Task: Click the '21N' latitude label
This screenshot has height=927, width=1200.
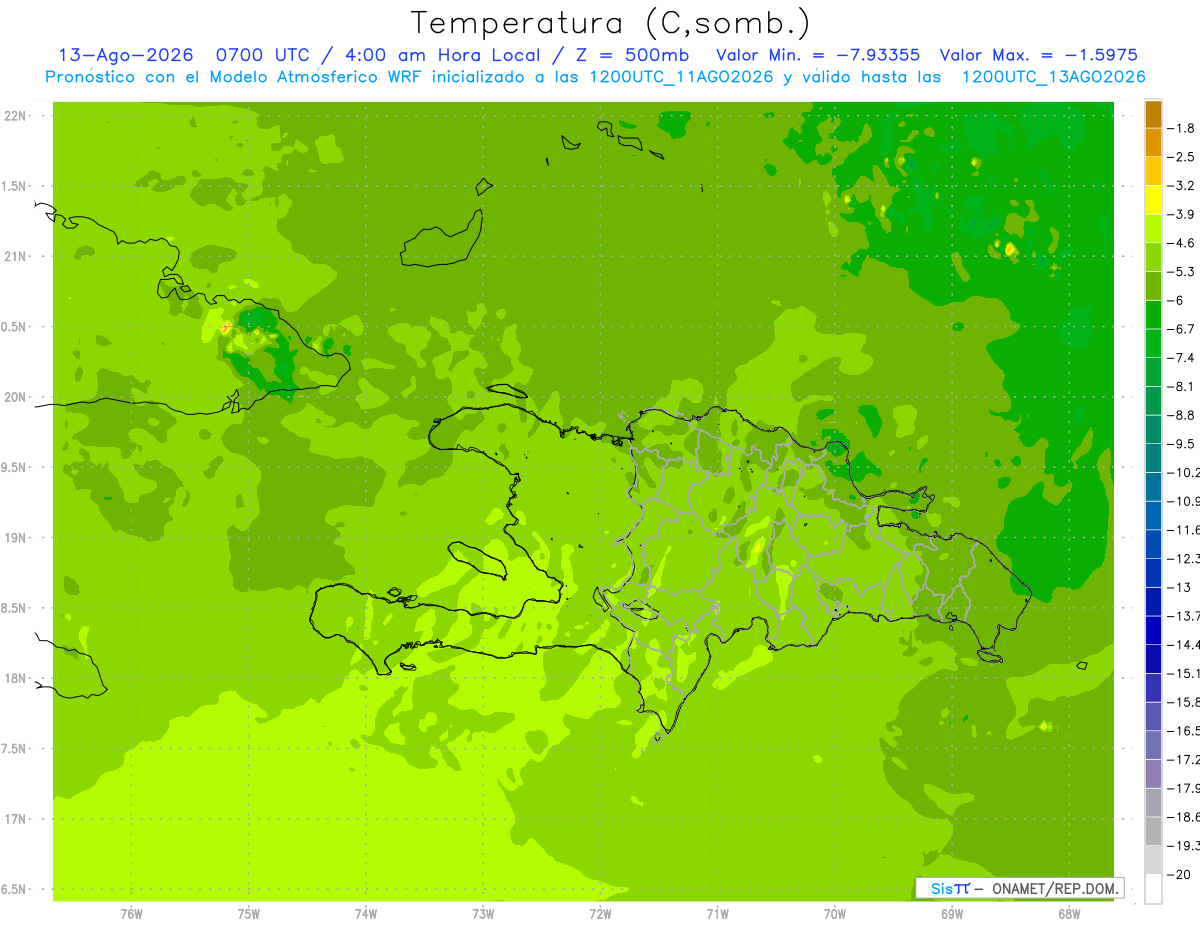Action: pyautogui.click(x=15, y=256)
